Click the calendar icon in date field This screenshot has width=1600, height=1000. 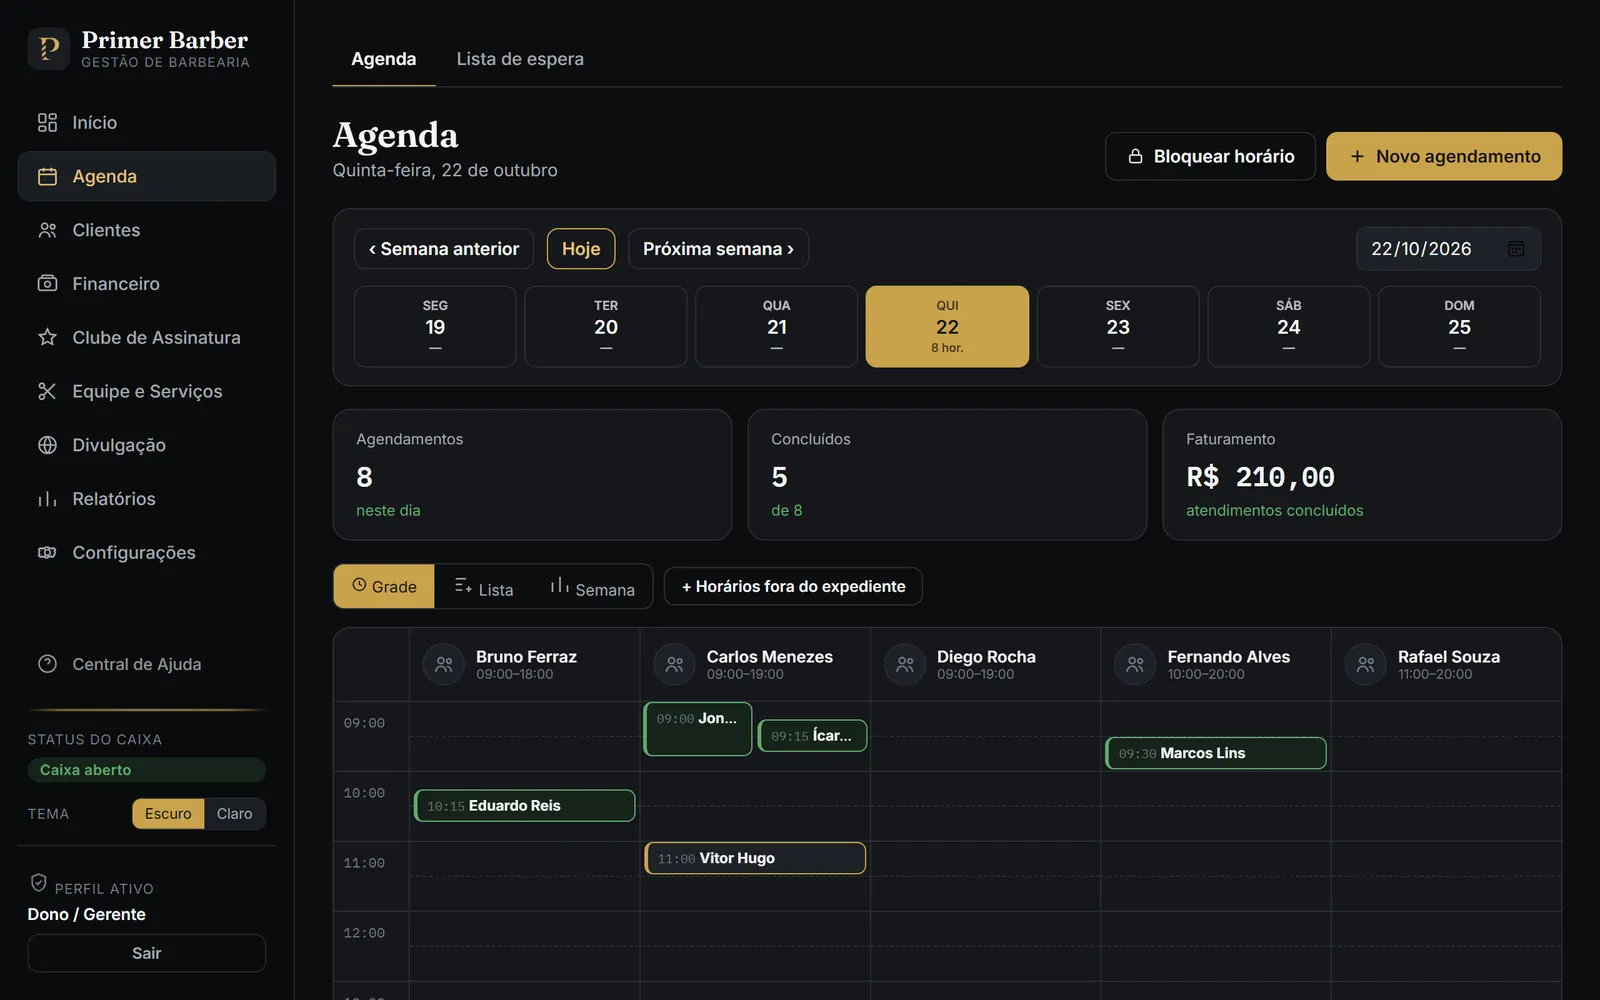(x=1516, y=249)
